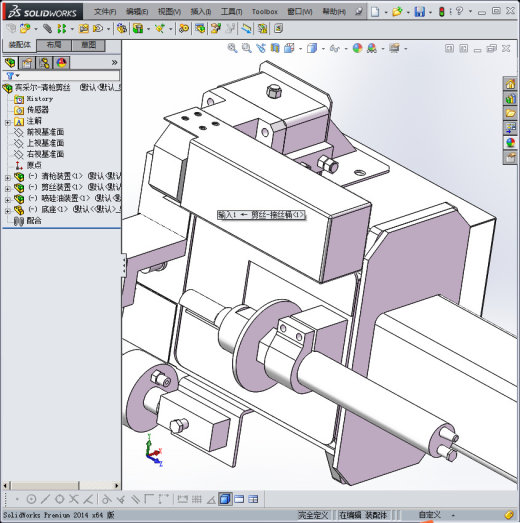Click the Edit Appearance color ball icon
Screen dimensions: 520x523
(x=357, y=48)
